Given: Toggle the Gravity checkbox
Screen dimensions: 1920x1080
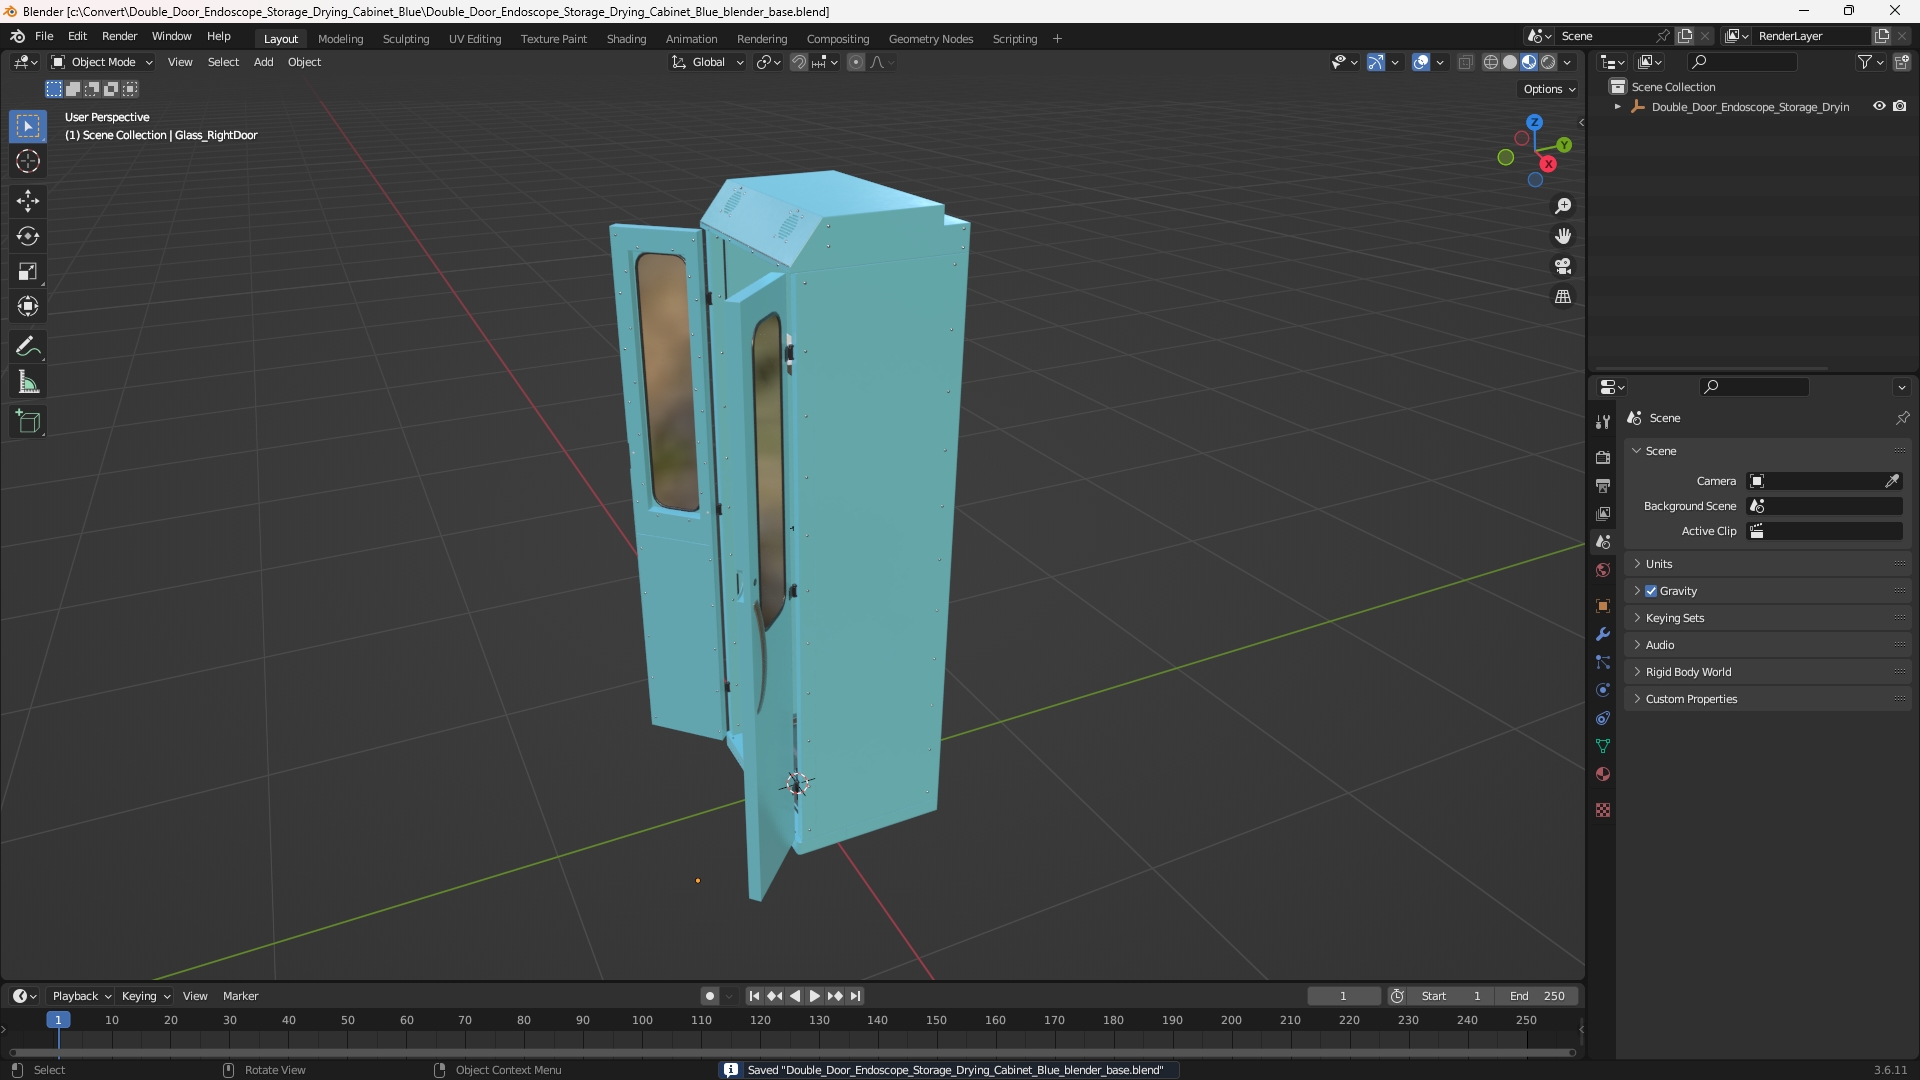Looking at the screenshot, I should click(x=1651, y=591).
